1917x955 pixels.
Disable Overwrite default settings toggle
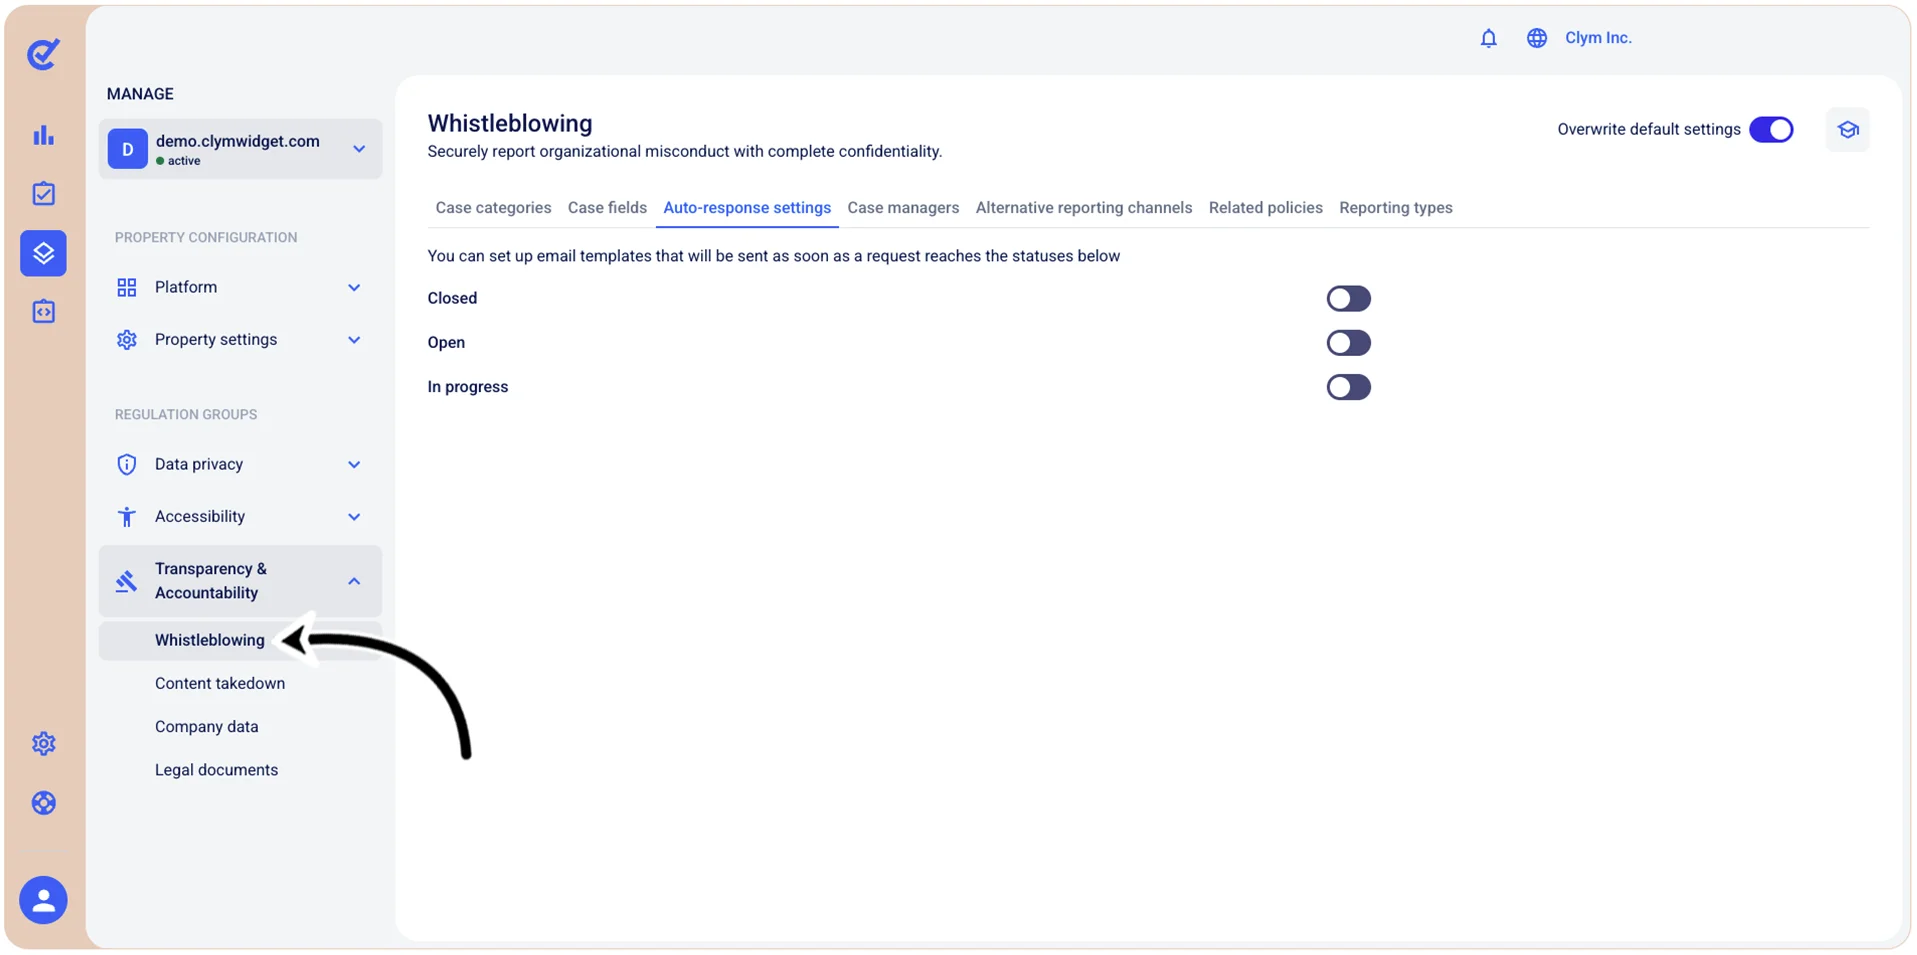(1771, 130)
